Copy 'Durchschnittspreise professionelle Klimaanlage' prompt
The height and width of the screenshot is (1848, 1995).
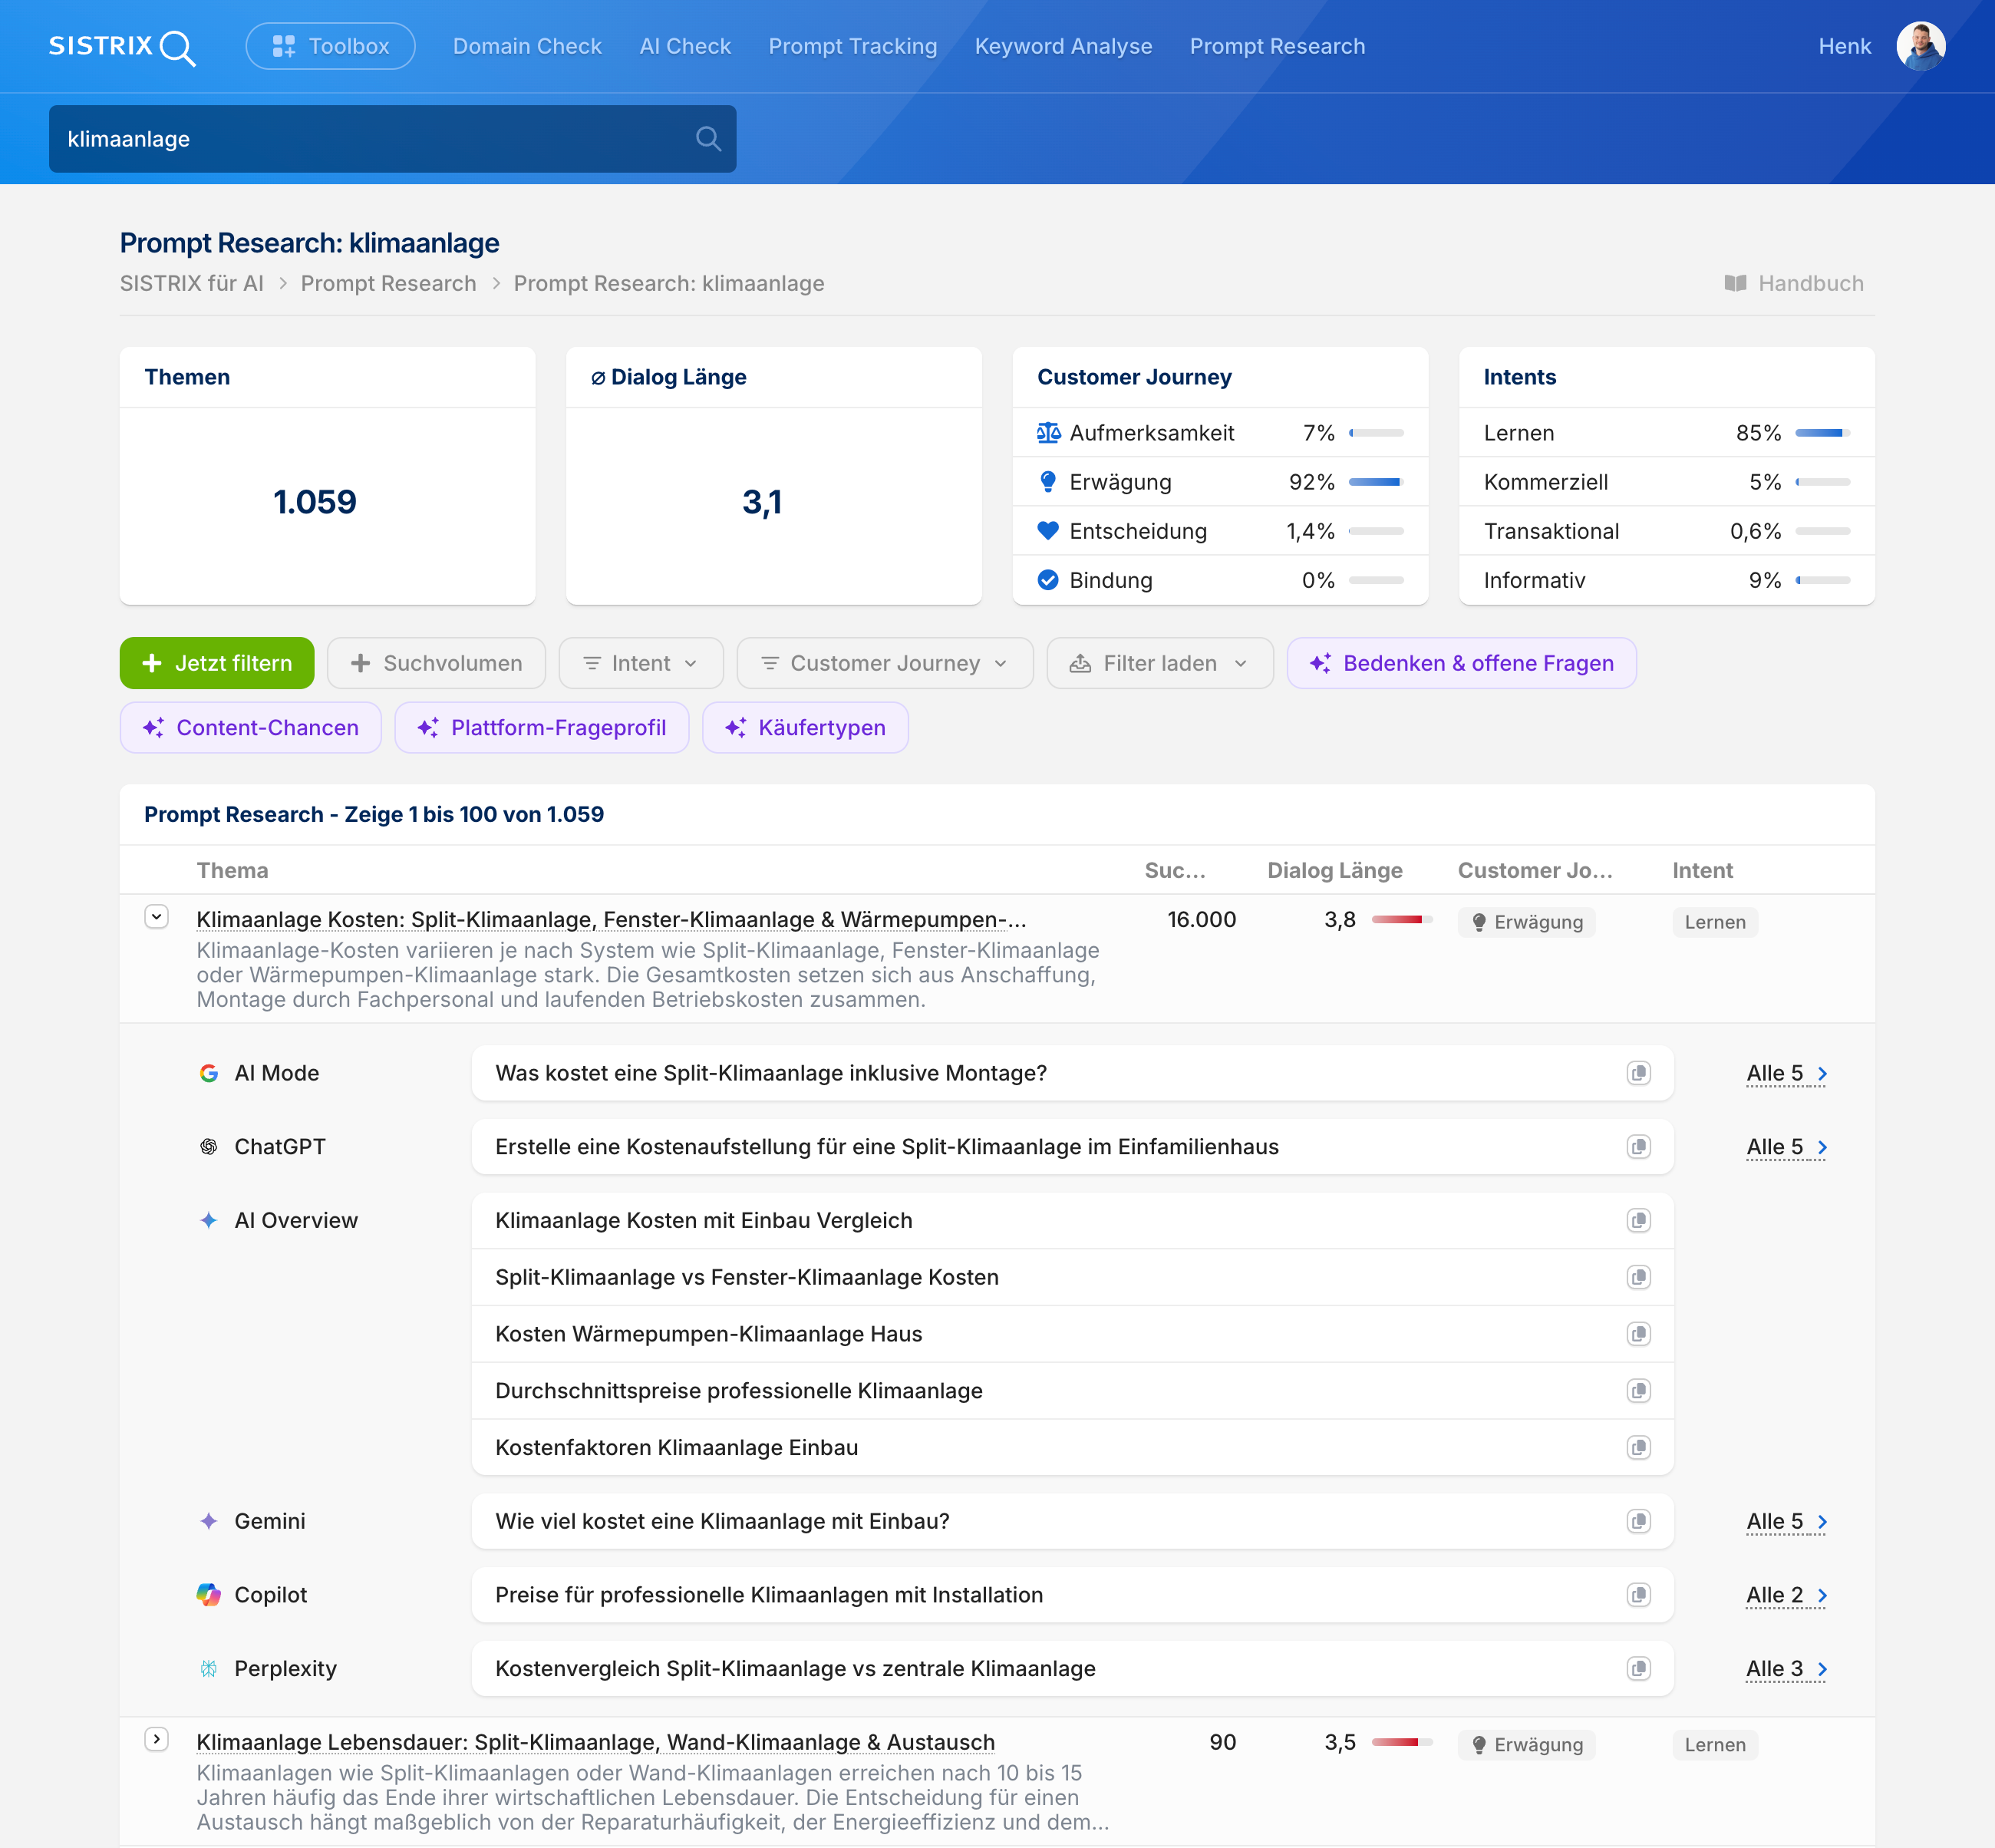1638,1391
